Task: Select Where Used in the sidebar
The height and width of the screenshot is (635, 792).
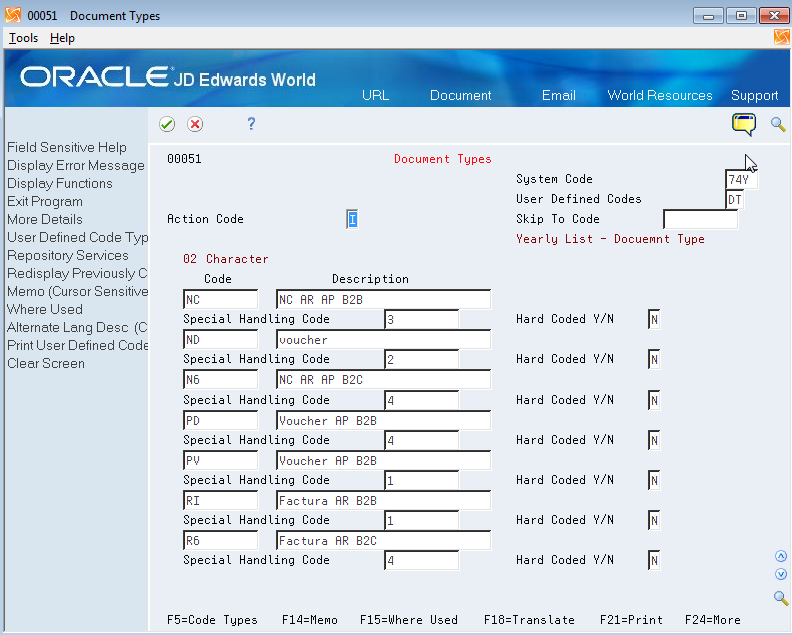Action: point(45,309)
